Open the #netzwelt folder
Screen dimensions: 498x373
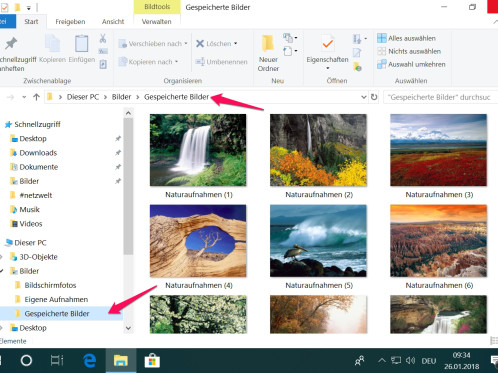(36, 195)
